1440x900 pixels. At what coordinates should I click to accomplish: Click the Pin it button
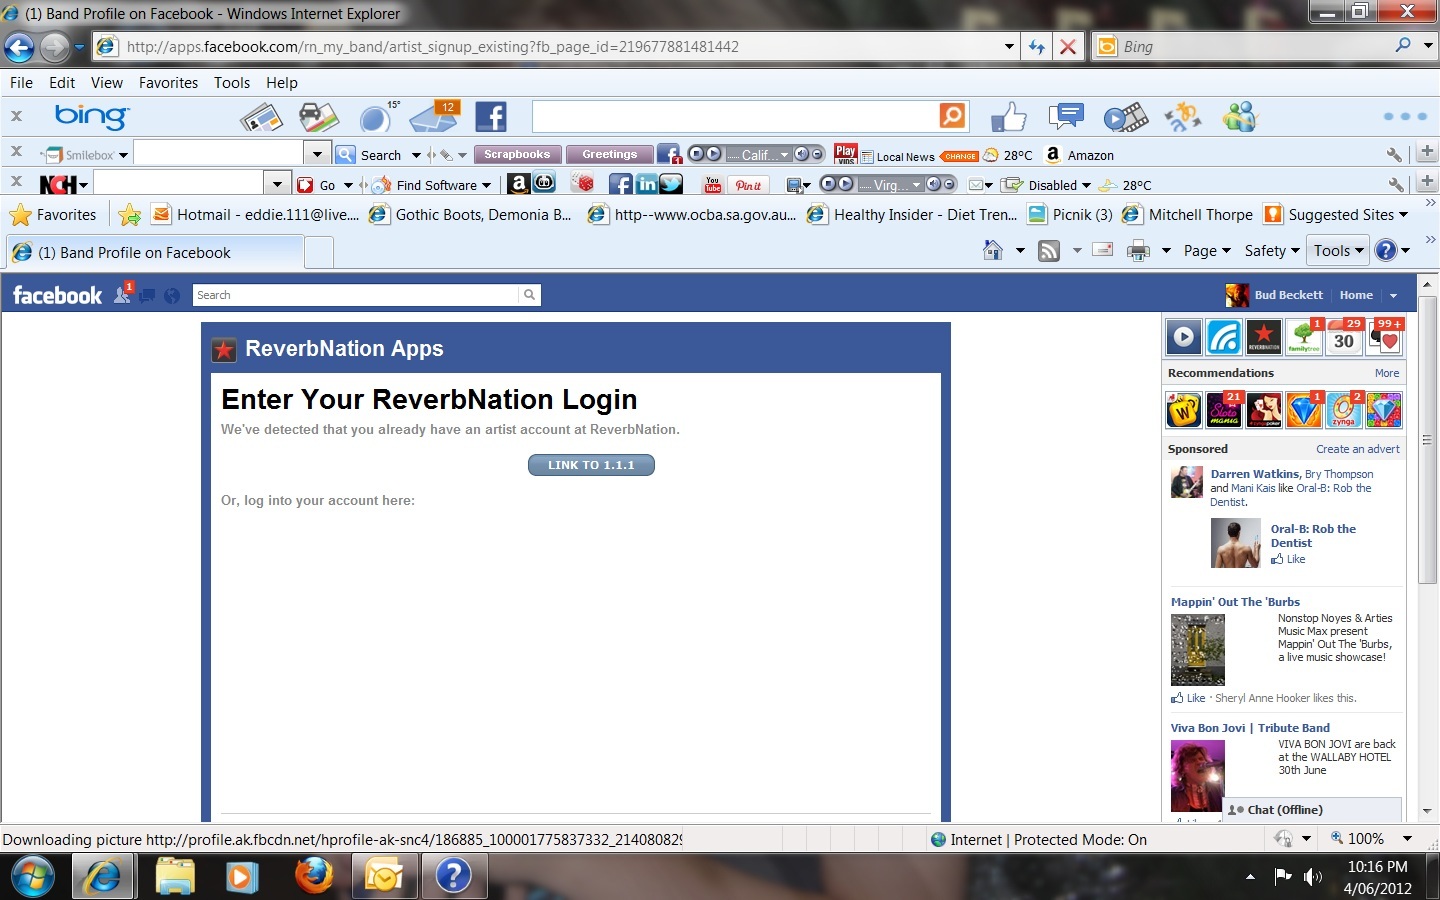pos(748,185)
